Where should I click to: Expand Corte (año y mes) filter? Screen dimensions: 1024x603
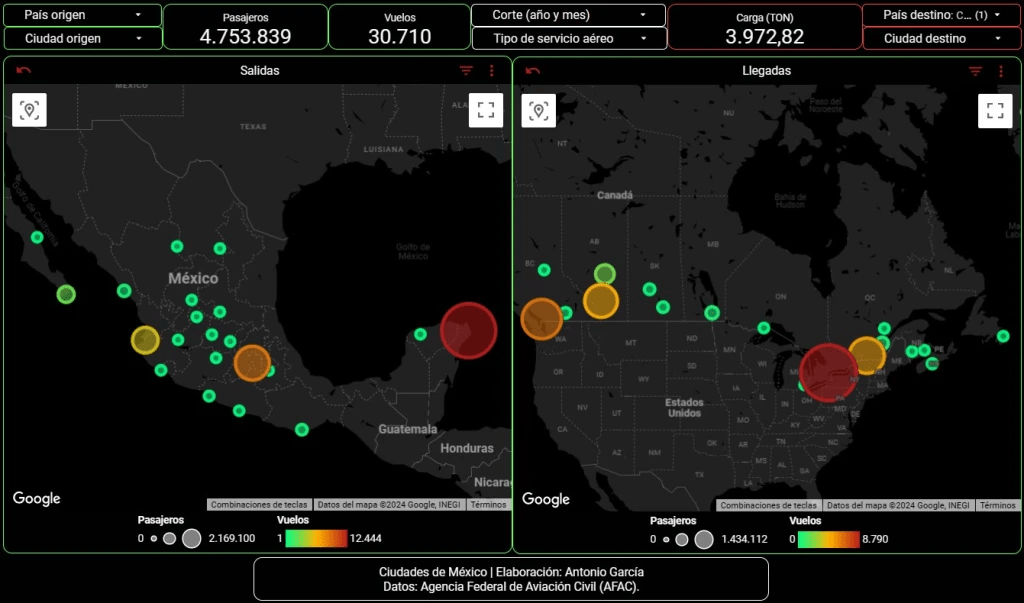(569, 16)
